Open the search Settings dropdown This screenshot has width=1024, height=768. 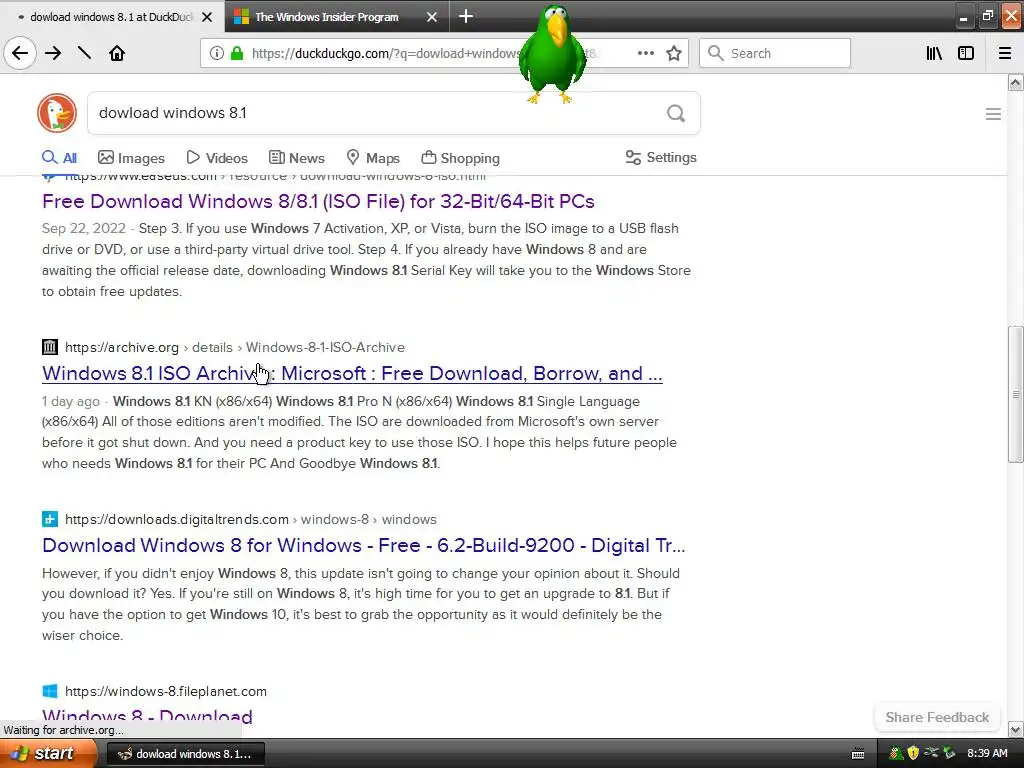point(661,157)
